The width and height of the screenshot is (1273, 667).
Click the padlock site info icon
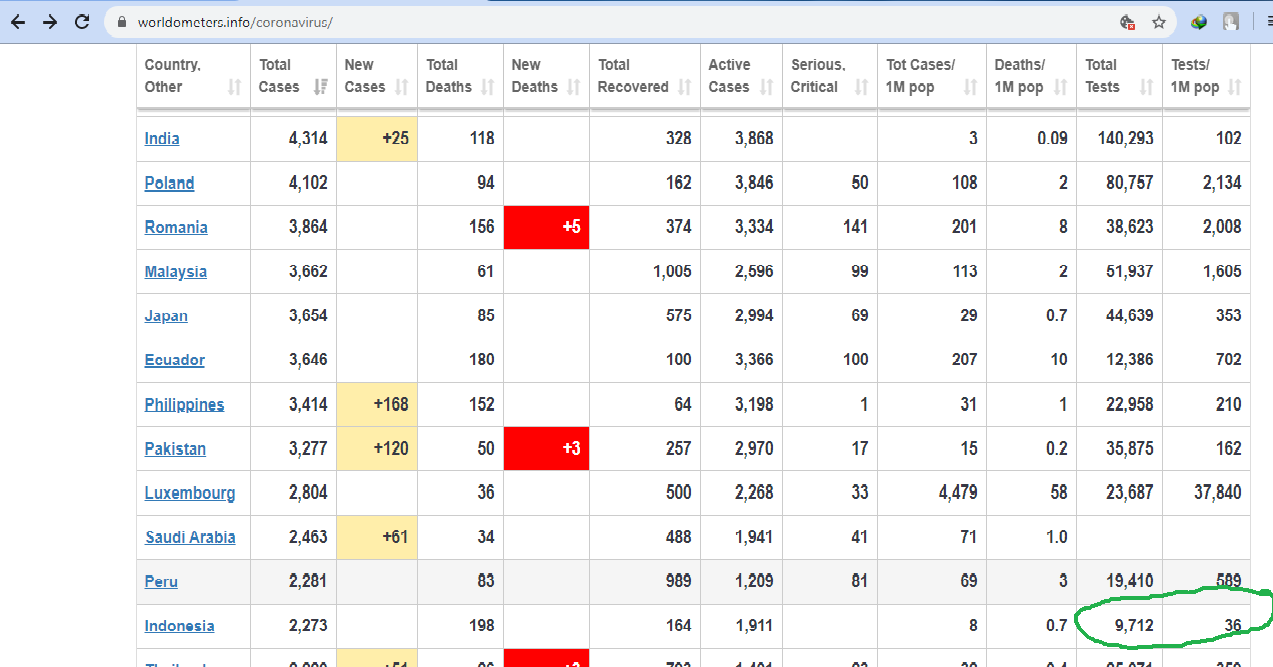pyautogui.click(x=122, y=22)
